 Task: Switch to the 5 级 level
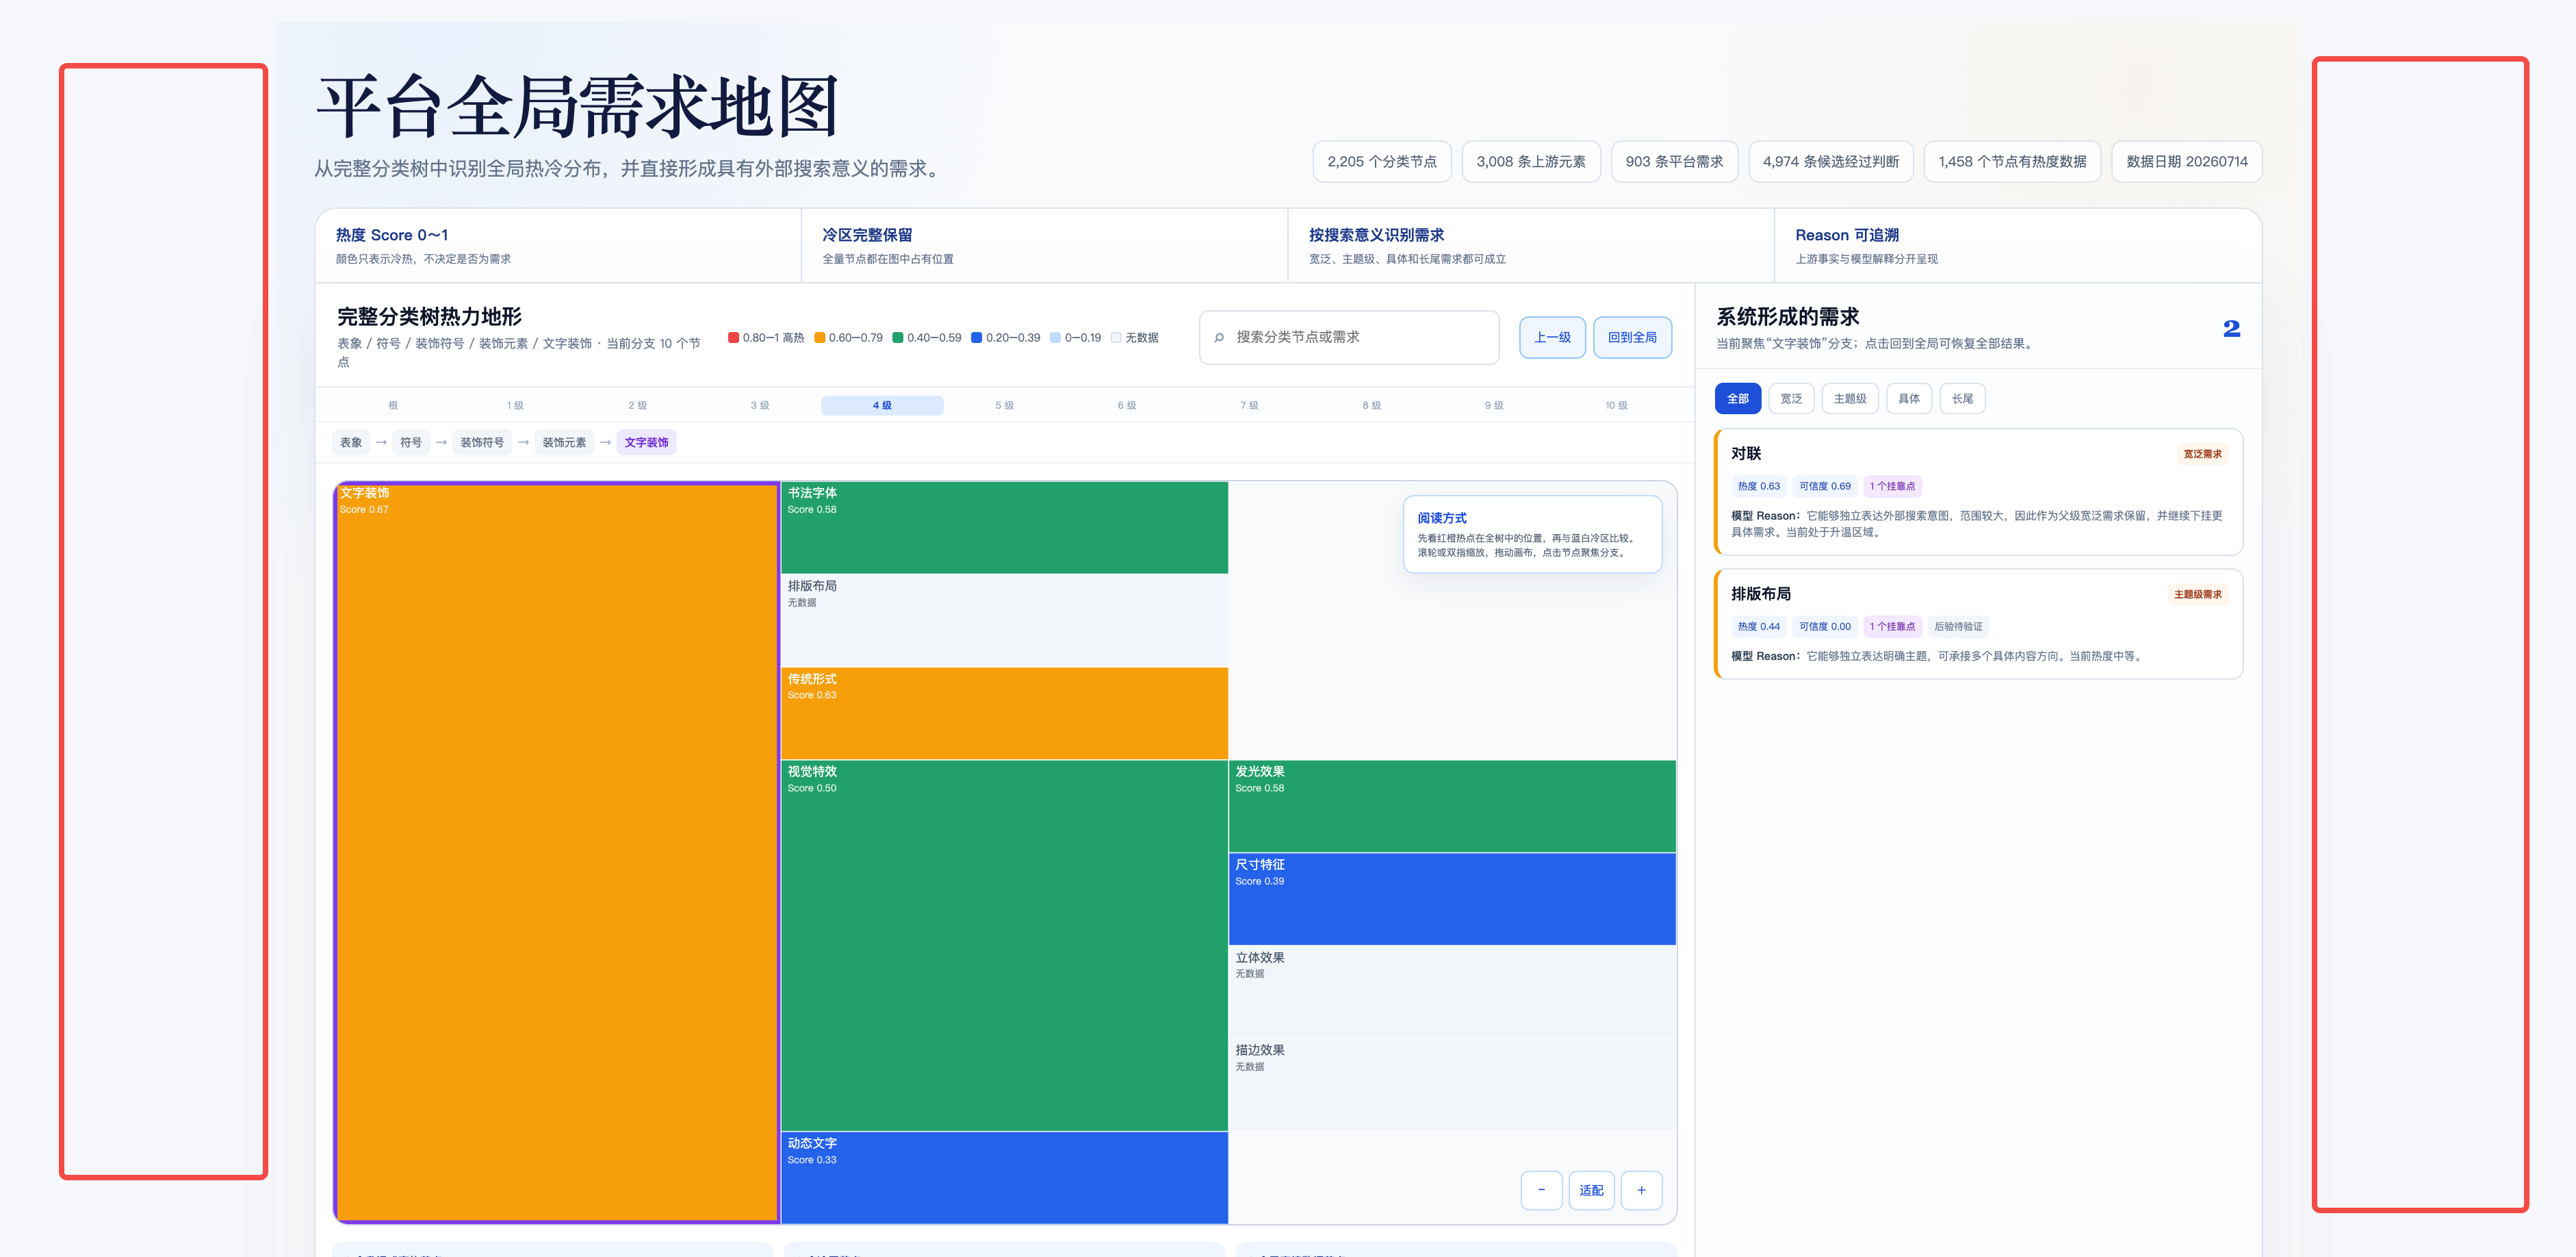click(1004, 405)
